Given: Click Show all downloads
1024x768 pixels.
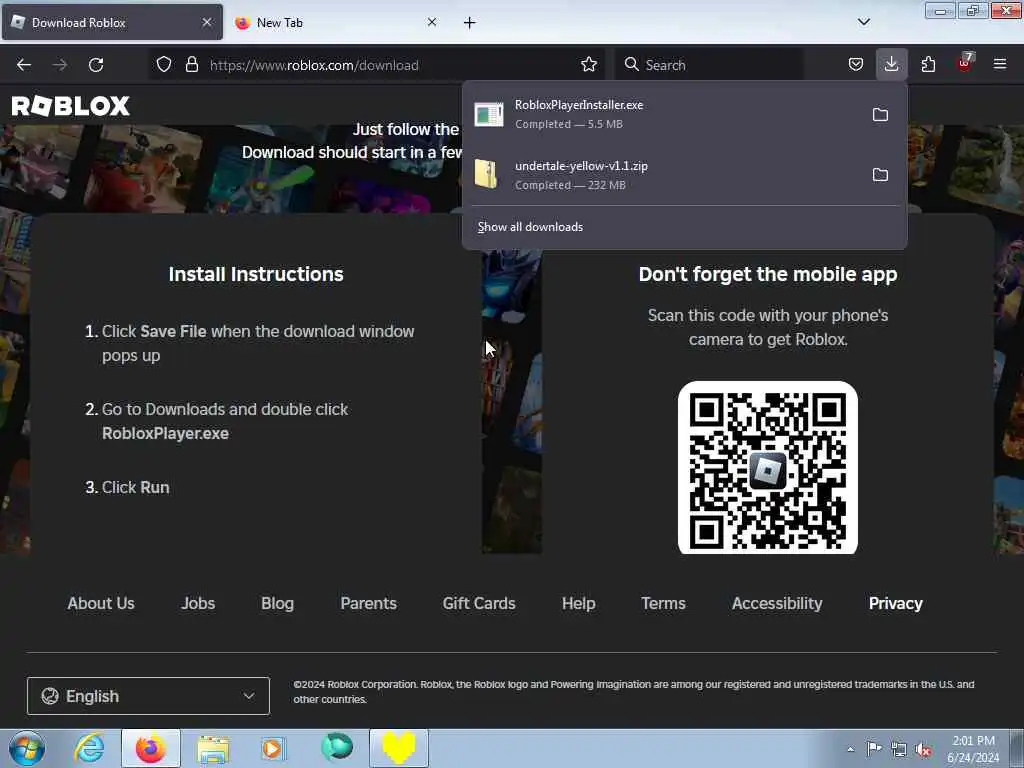Looking at the screenshot, I should [x=530, y=227].
